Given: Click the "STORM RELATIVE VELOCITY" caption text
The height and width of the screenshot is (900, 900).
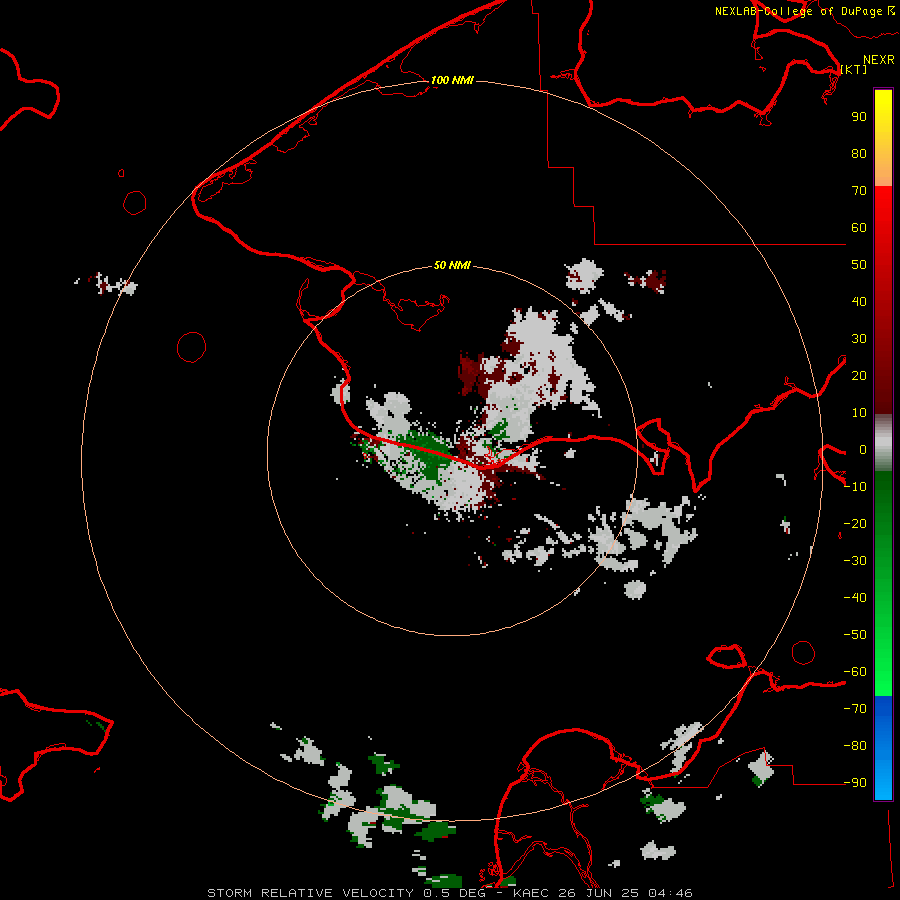Looking at the screenshot, I should (310, 893).
